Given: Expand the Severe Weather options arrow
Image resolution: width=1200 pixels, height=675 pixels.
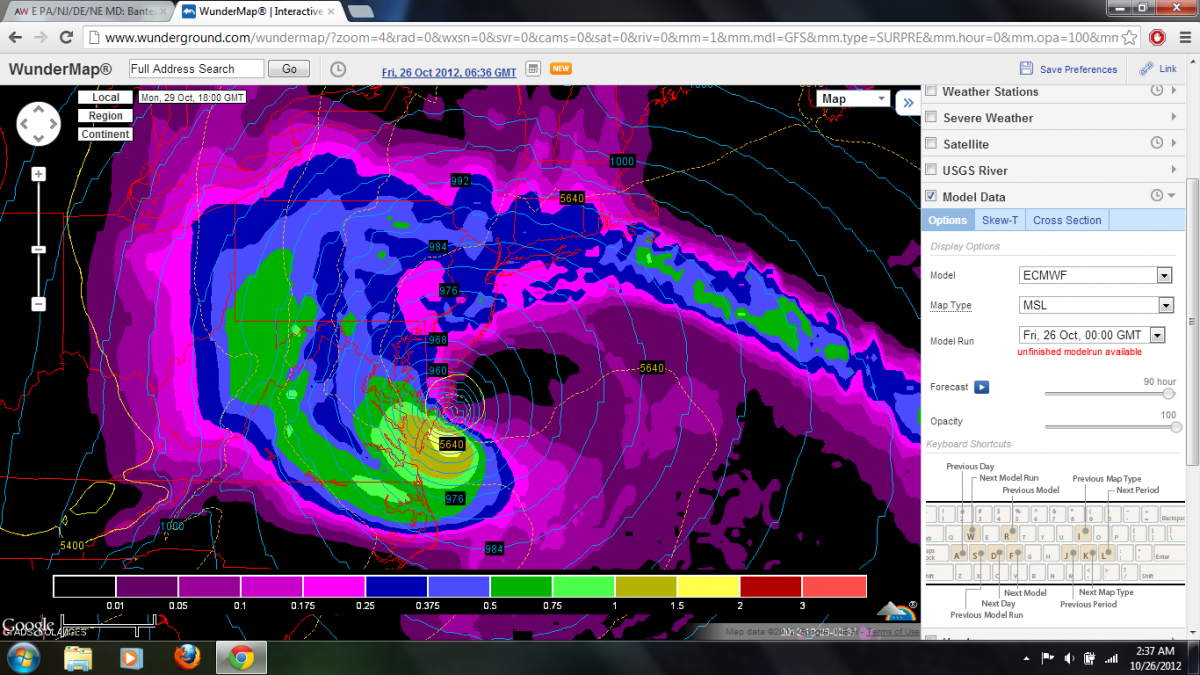Looking at the screenshot, I should 1173,117.
